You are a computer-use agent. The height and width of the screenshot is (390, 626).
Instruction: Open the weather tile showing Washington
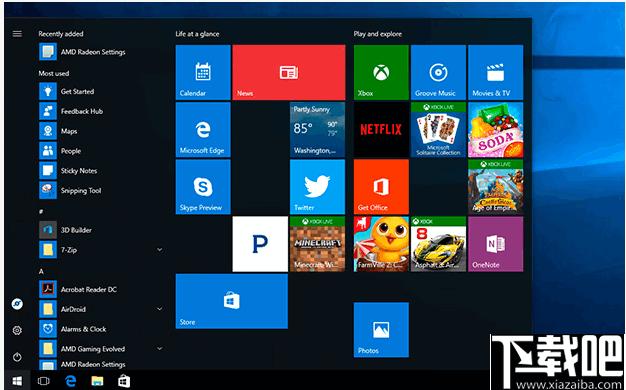pyautogui.click(x=317, y=130)
